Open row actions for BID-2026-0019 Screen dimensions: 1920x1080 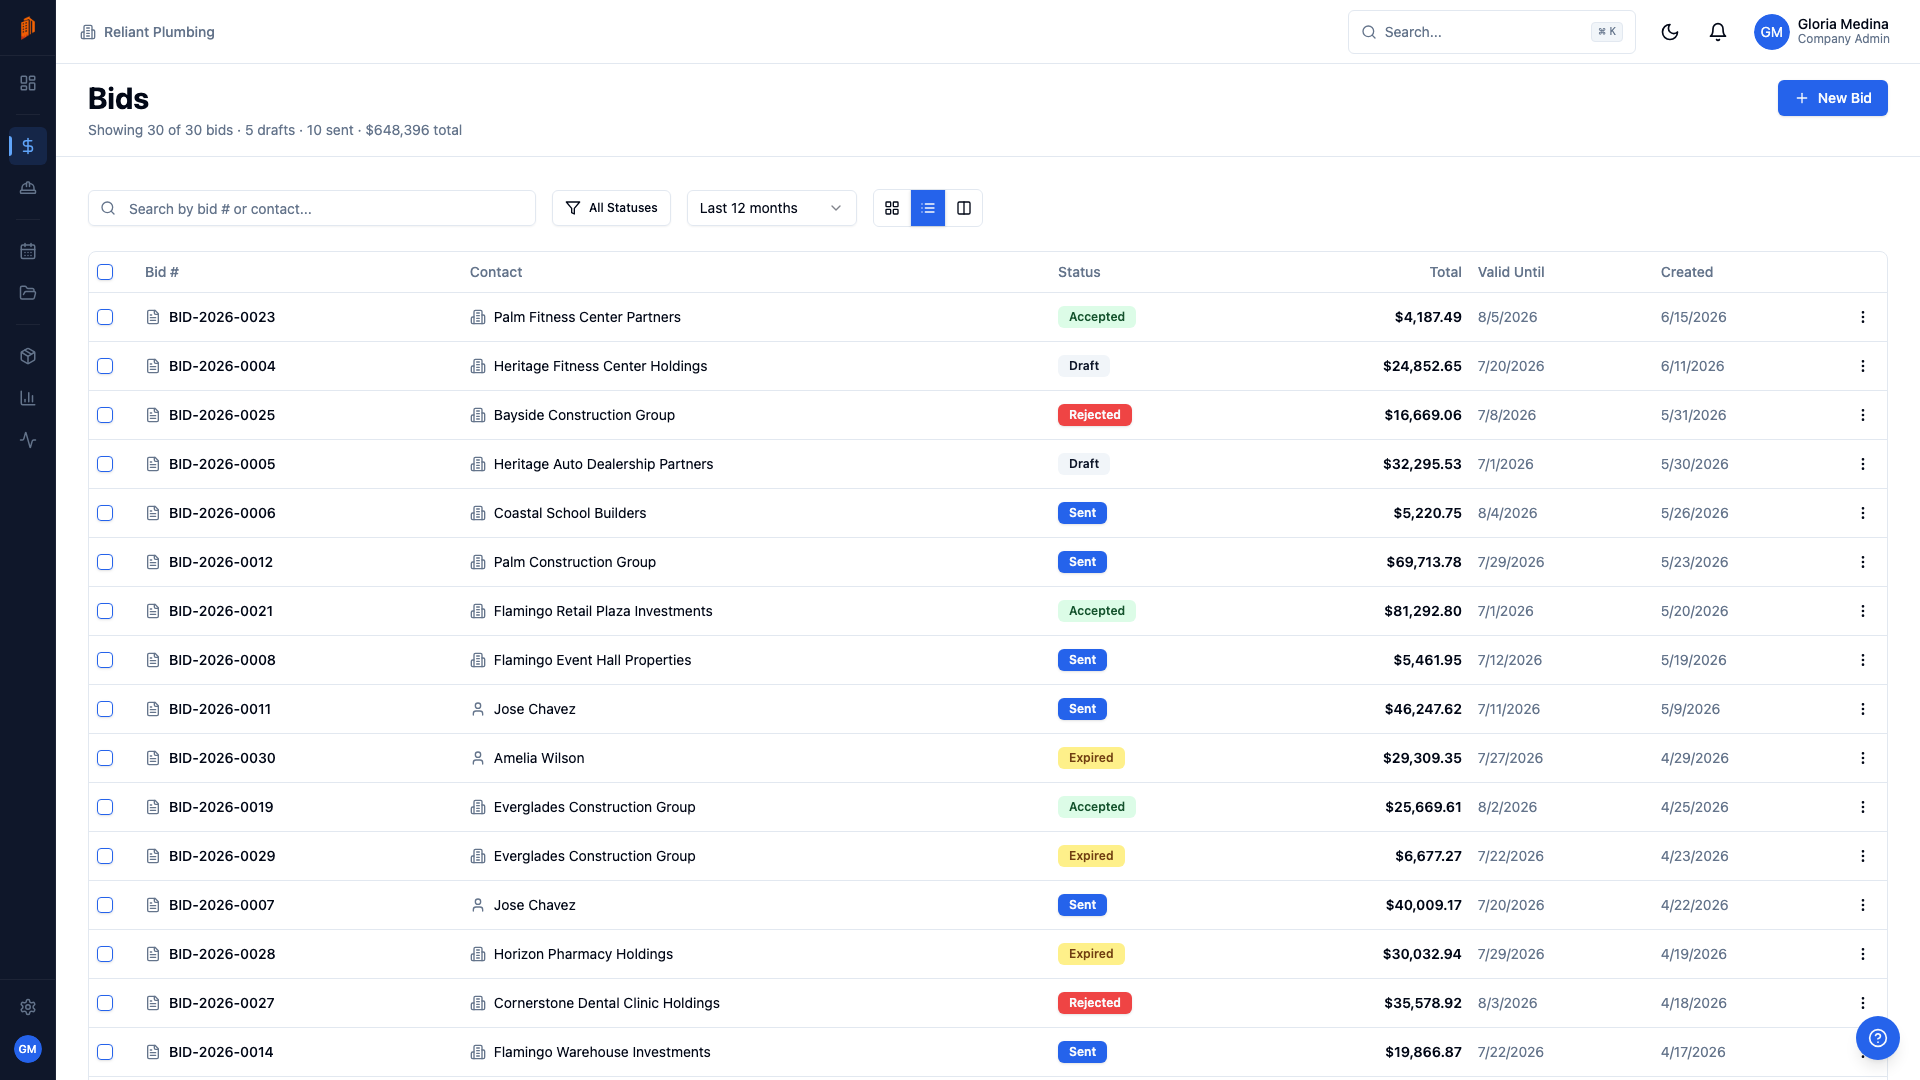coord(1863,807)
